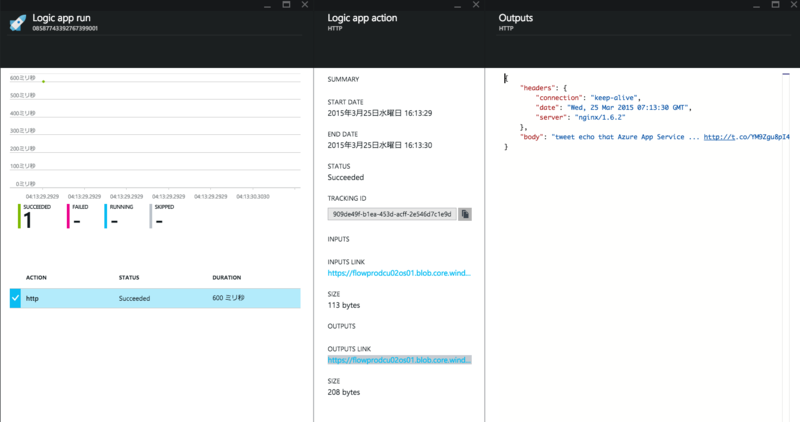Click the rocket Logic app run icon
This screenshot has height=422, width=800.
click(18, 22)
